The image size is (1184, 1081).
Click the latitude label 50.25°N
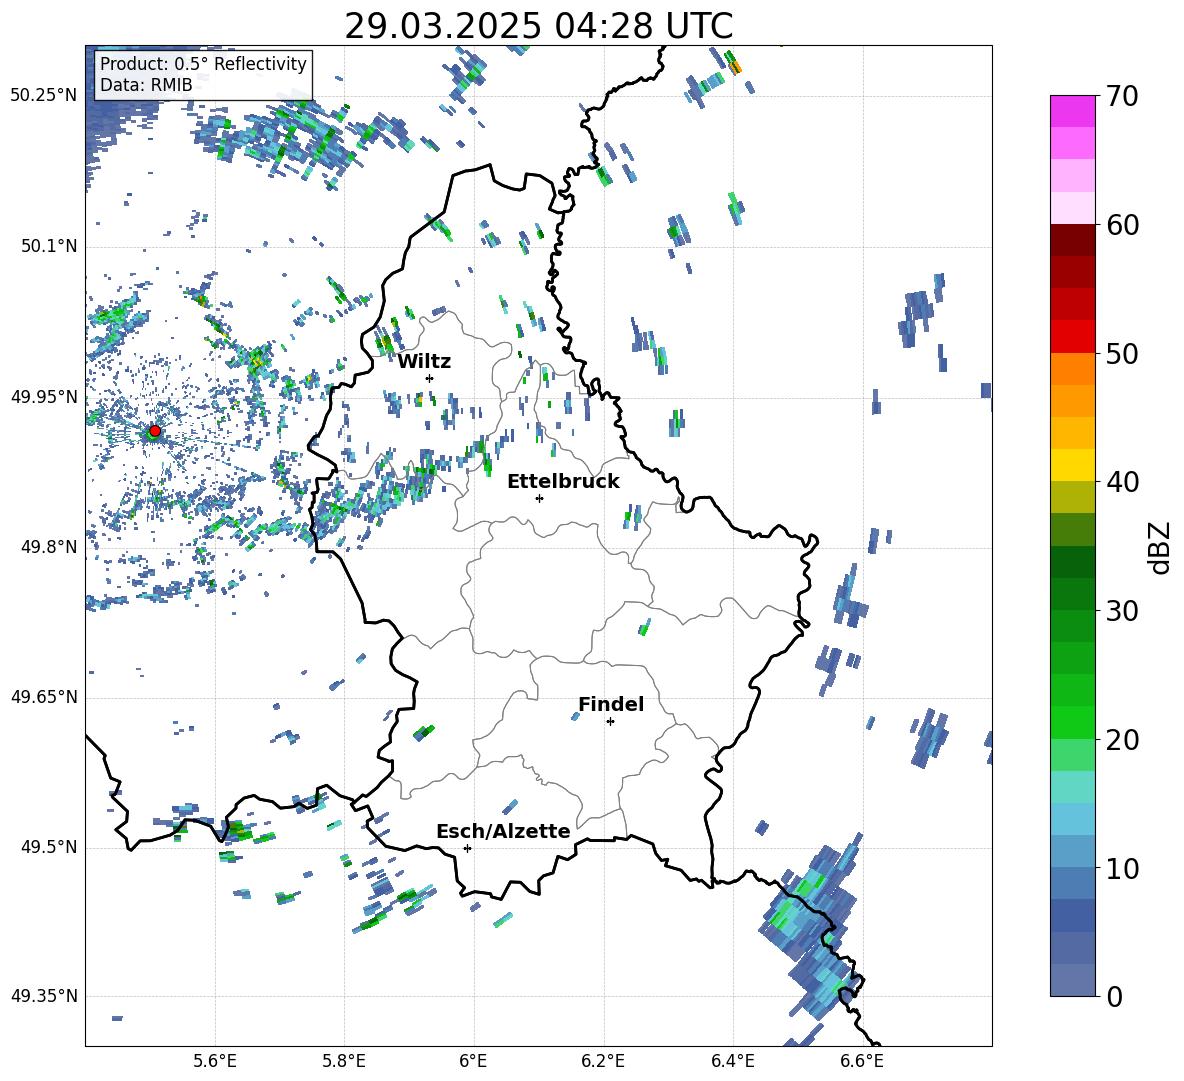pyautogui.click(x=43, y=96)
